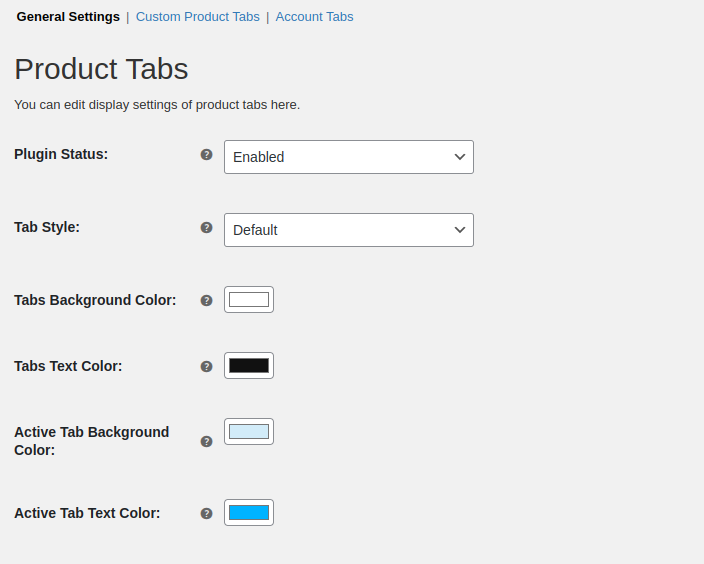Click the Tab Style field label
This screenshot has height=564, width=704.
click(47, 227)
